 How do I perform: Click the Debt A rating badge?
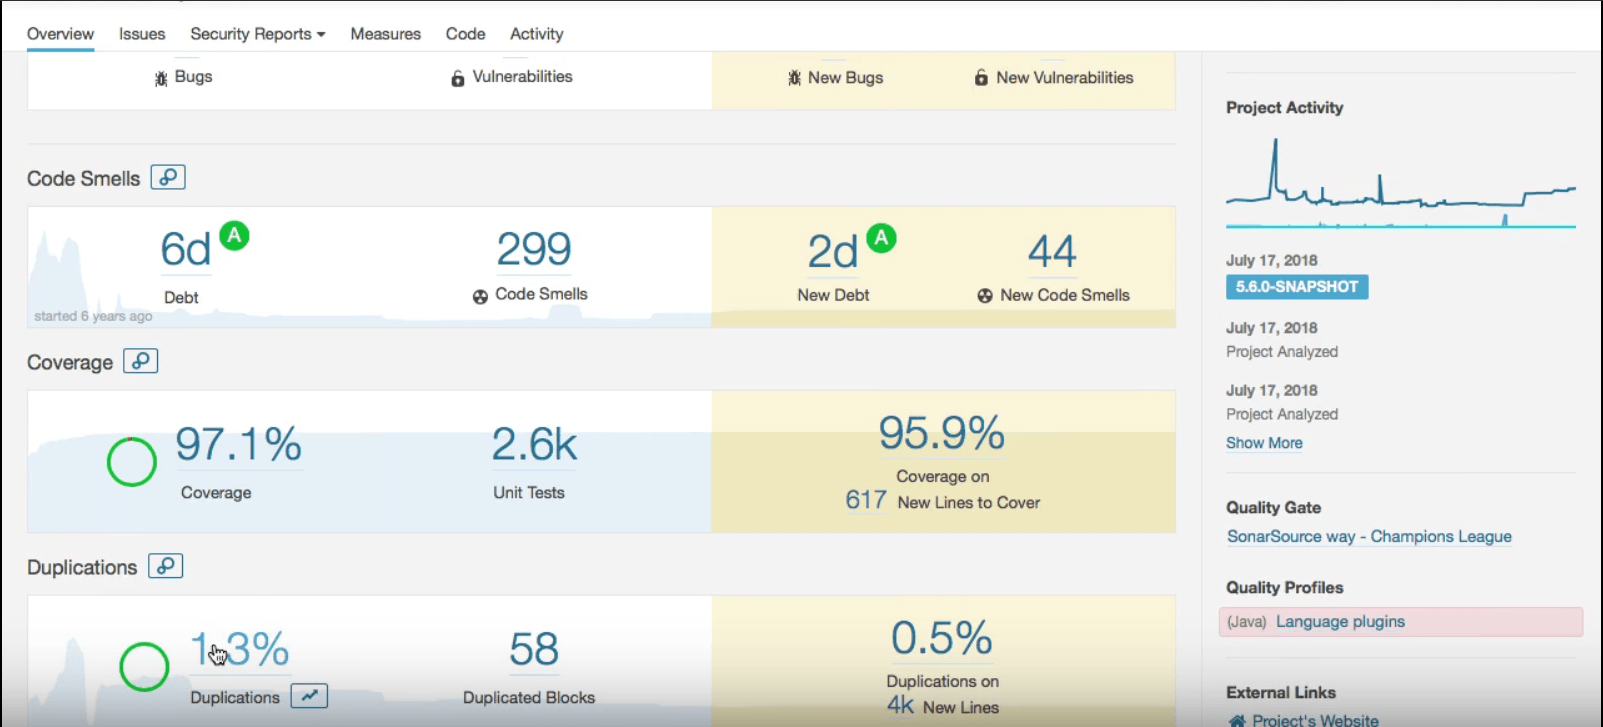coord(234,236)
